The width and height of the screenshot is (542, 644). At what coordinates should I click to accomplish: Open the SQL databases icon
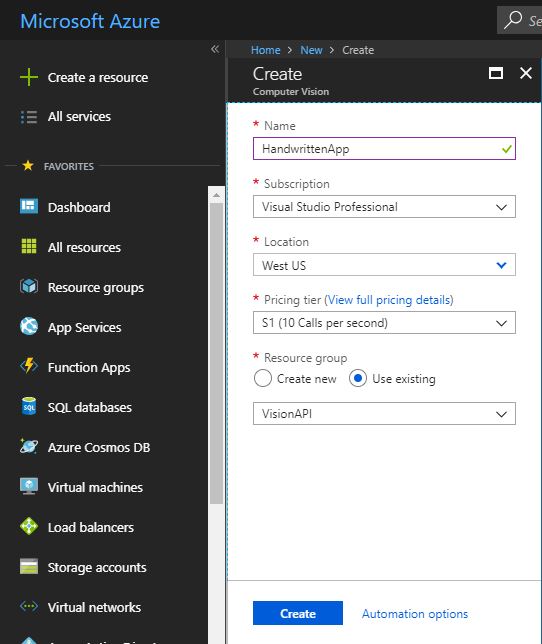[x=29, y=407]
